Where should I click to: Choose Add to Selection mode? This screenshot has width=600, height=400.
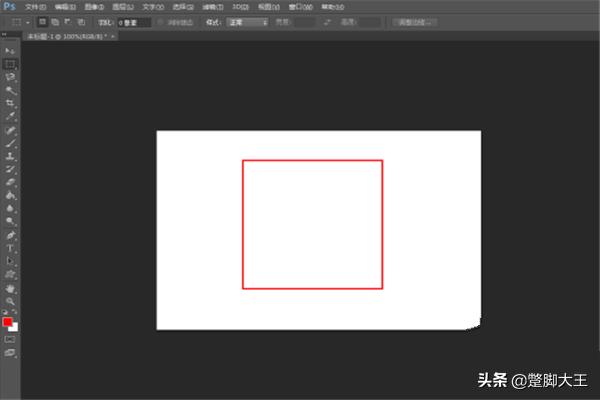55,22
